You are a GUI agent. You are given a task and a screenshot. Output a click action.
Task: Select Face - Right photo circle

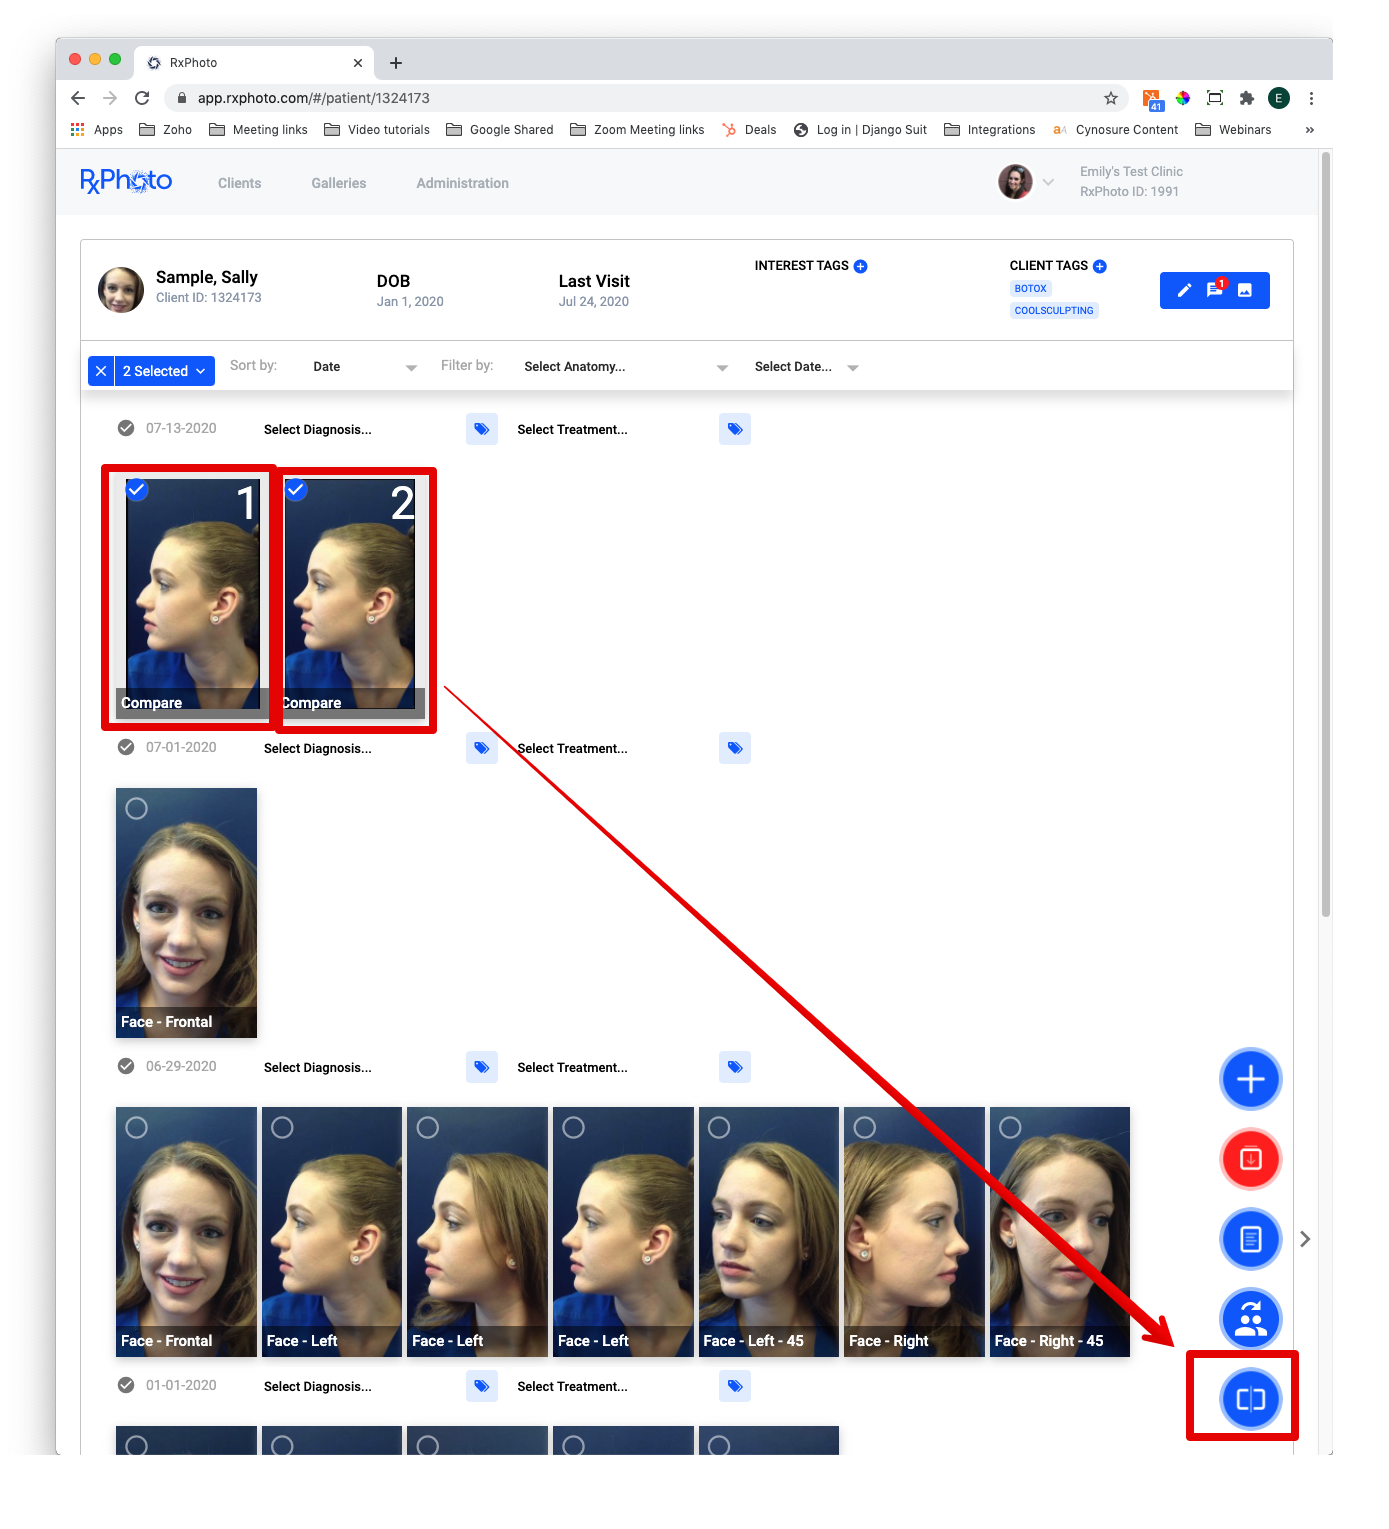pos(865,1127)
